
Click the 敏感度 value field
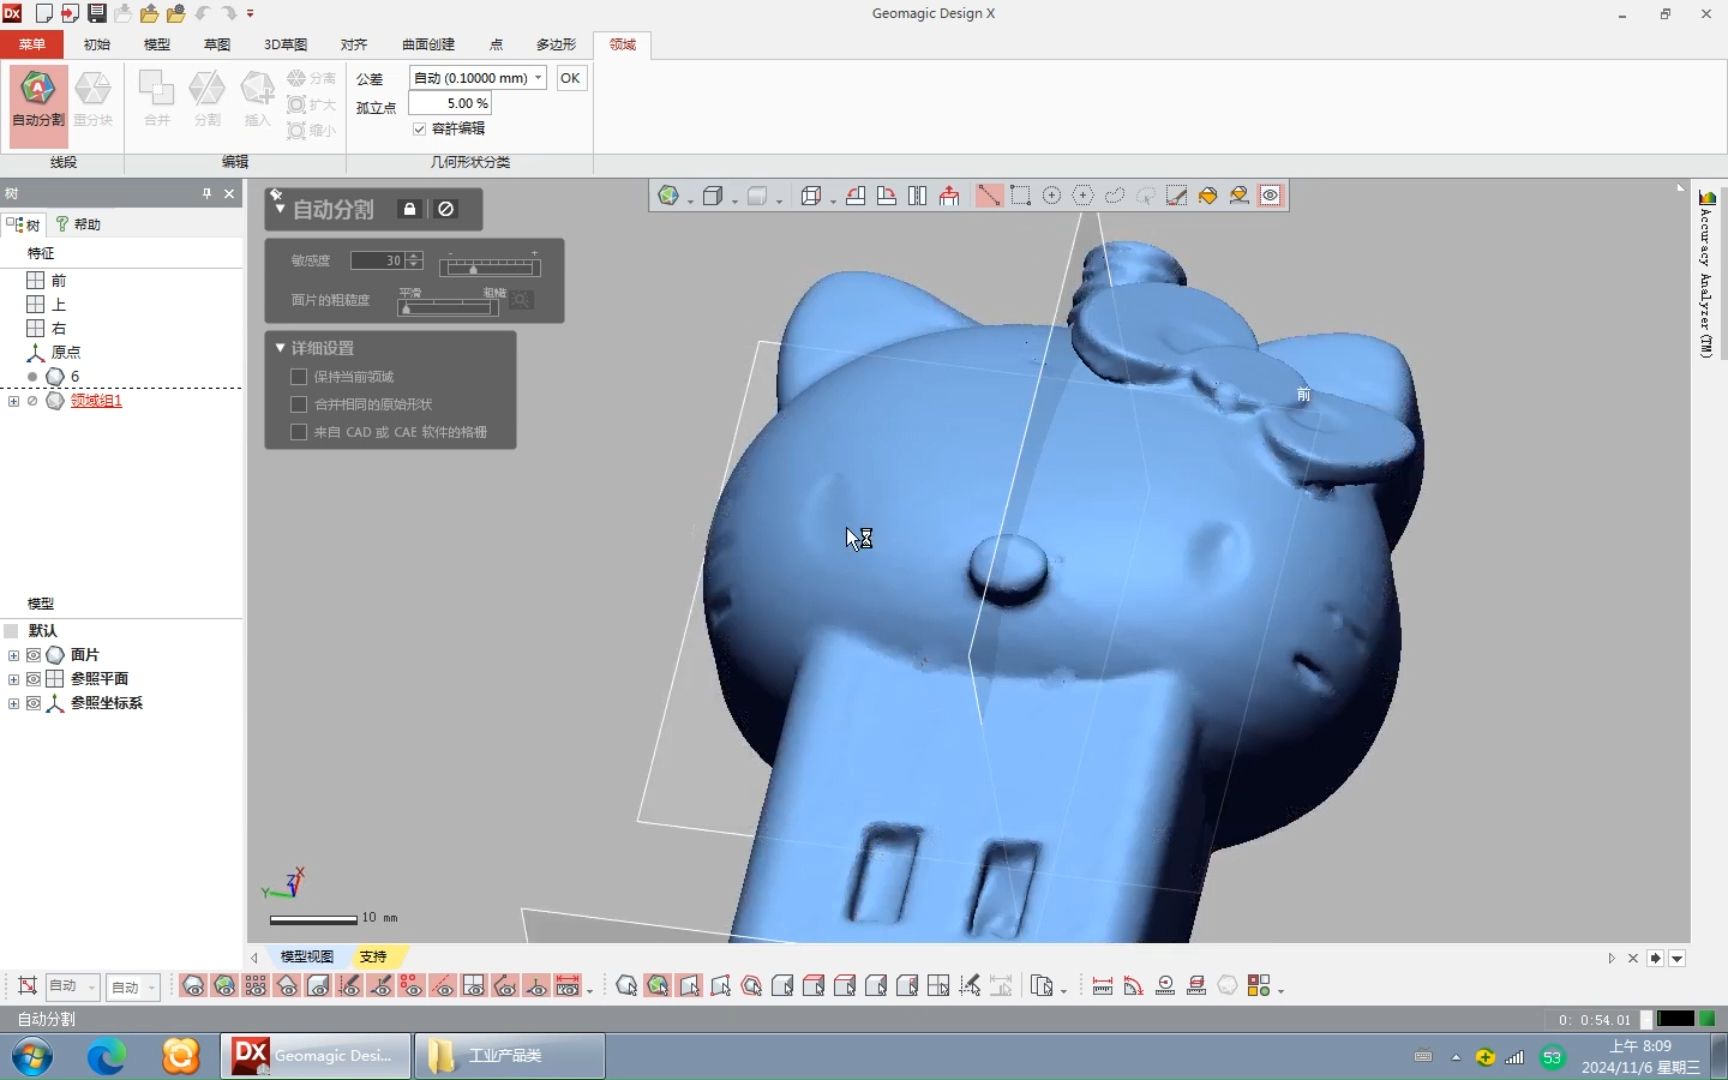377,260
